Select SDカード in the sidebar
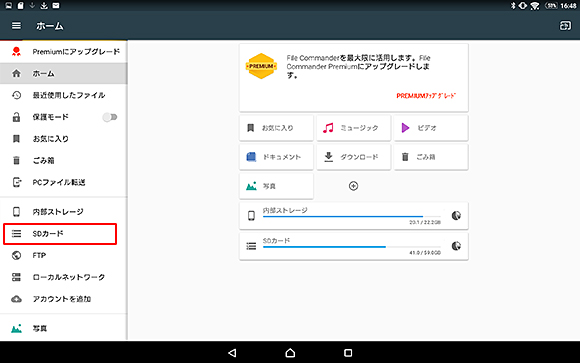The height and width of the screenshot is (363, 580). coord(60,233)
